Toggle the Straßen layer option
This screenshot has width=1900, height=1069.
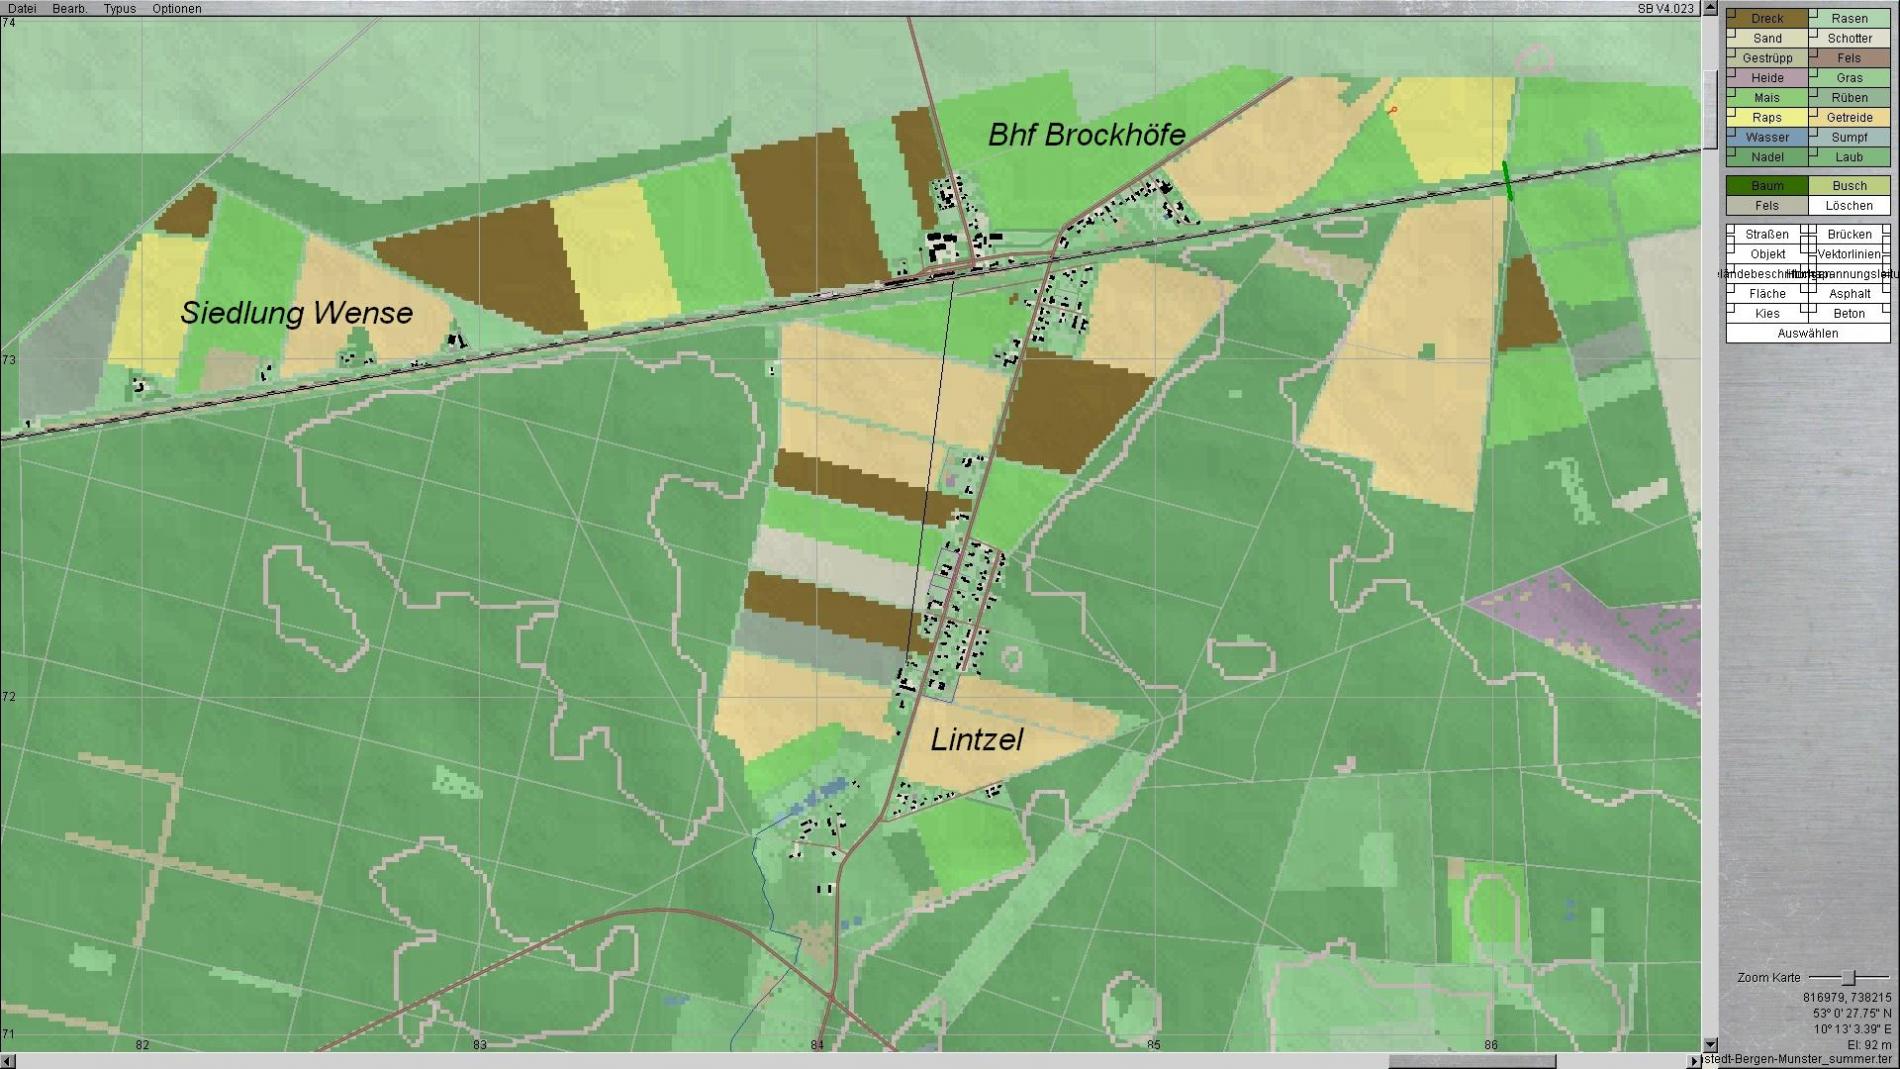point(1766,234)
